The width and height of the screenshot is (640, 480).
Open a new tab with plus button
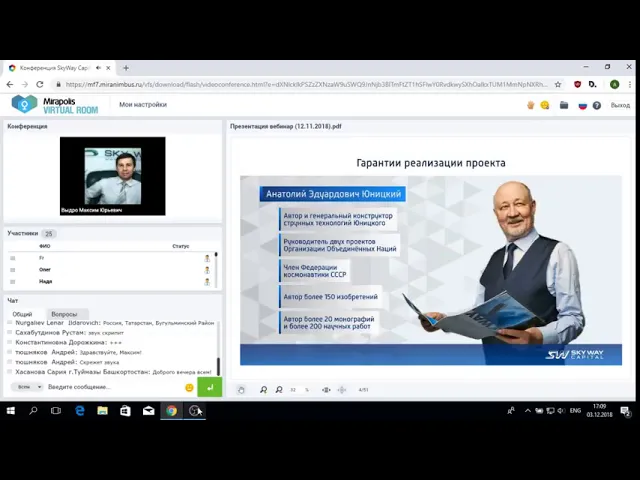tap(126, 68)
